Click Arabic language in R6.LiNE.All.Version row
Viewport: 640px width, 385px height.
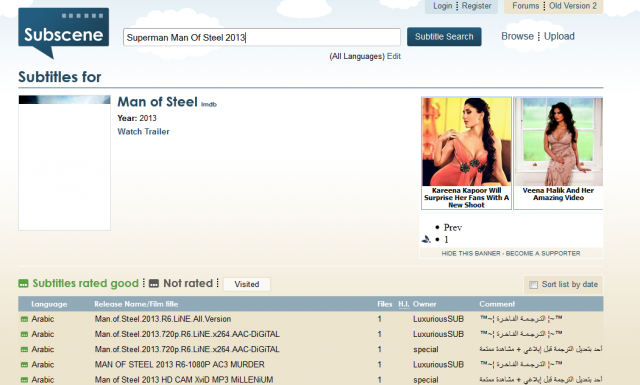point(42,319)
